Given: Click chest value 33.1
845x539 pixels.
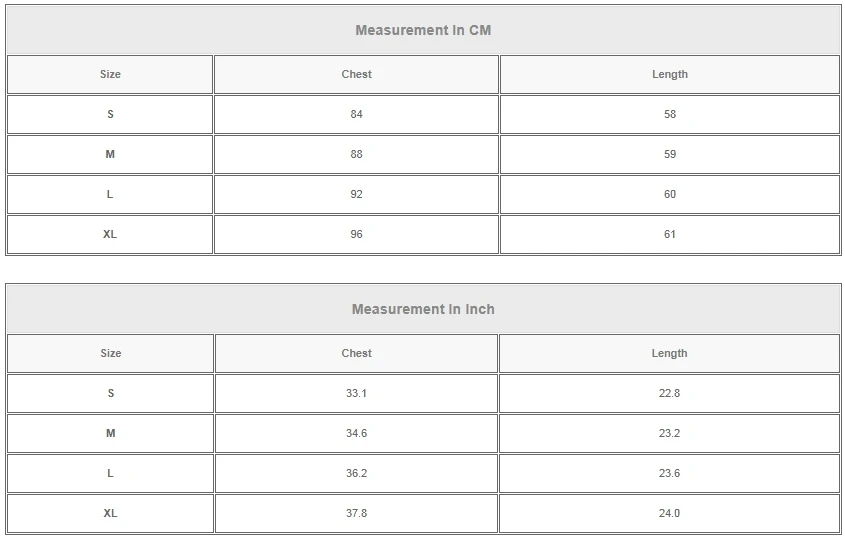Looking at the screenshot, I should 356,393.
